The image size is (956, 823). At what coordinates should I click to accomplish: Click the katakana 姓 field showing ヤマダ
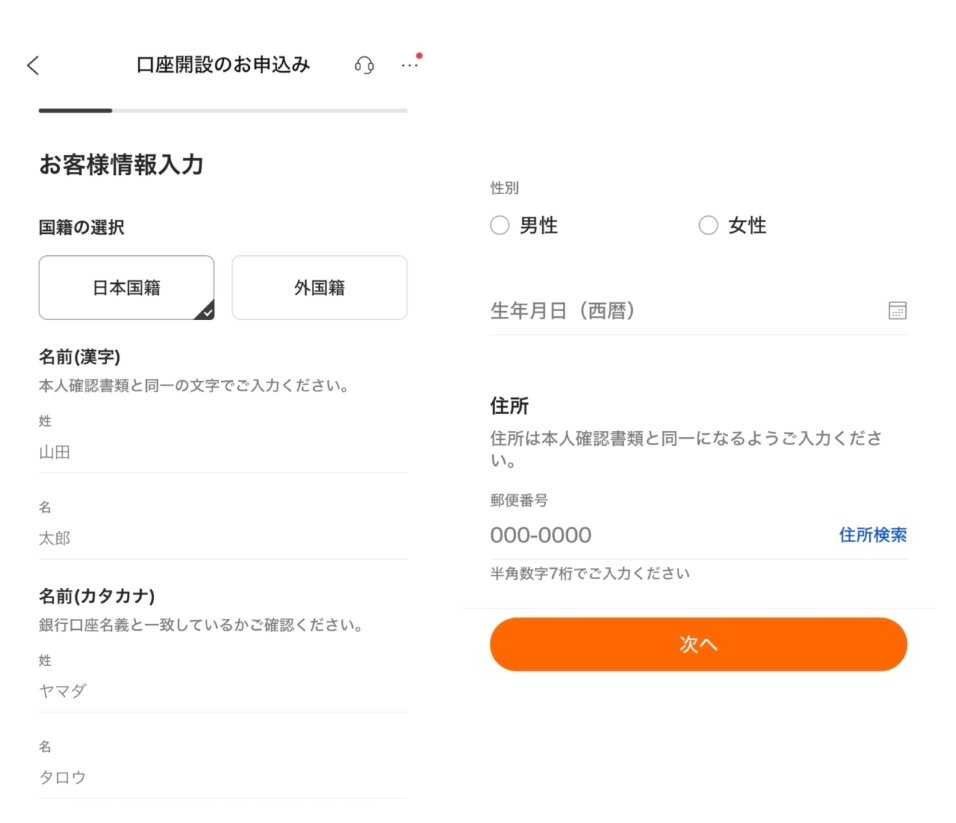[222, 691]
